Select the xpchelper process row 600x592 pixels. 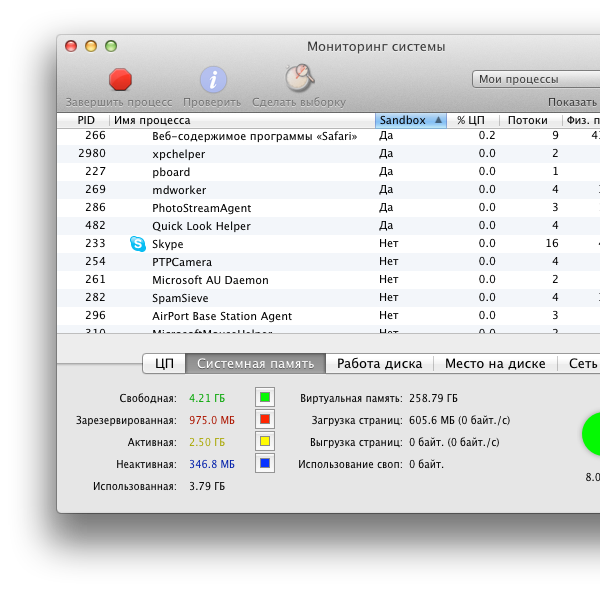[328, 153]
